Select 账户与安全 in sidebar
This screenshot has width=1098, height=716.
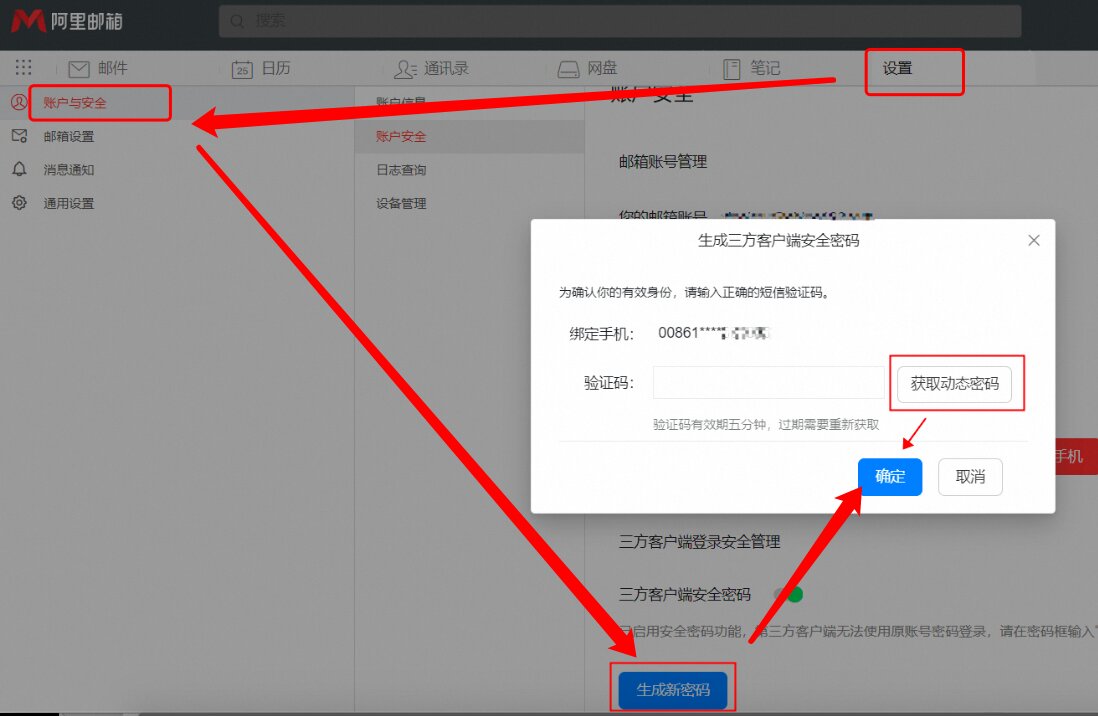(x=75, y=103)
